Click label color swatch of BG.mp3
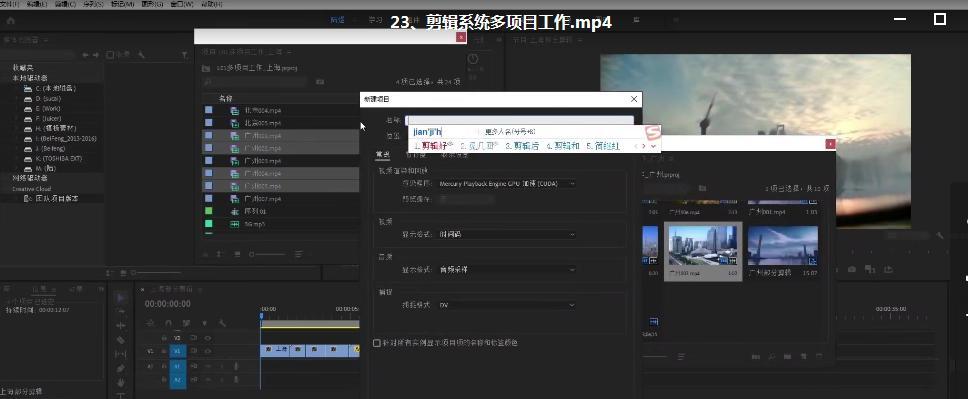968x399 pixels. click(209, 224)
